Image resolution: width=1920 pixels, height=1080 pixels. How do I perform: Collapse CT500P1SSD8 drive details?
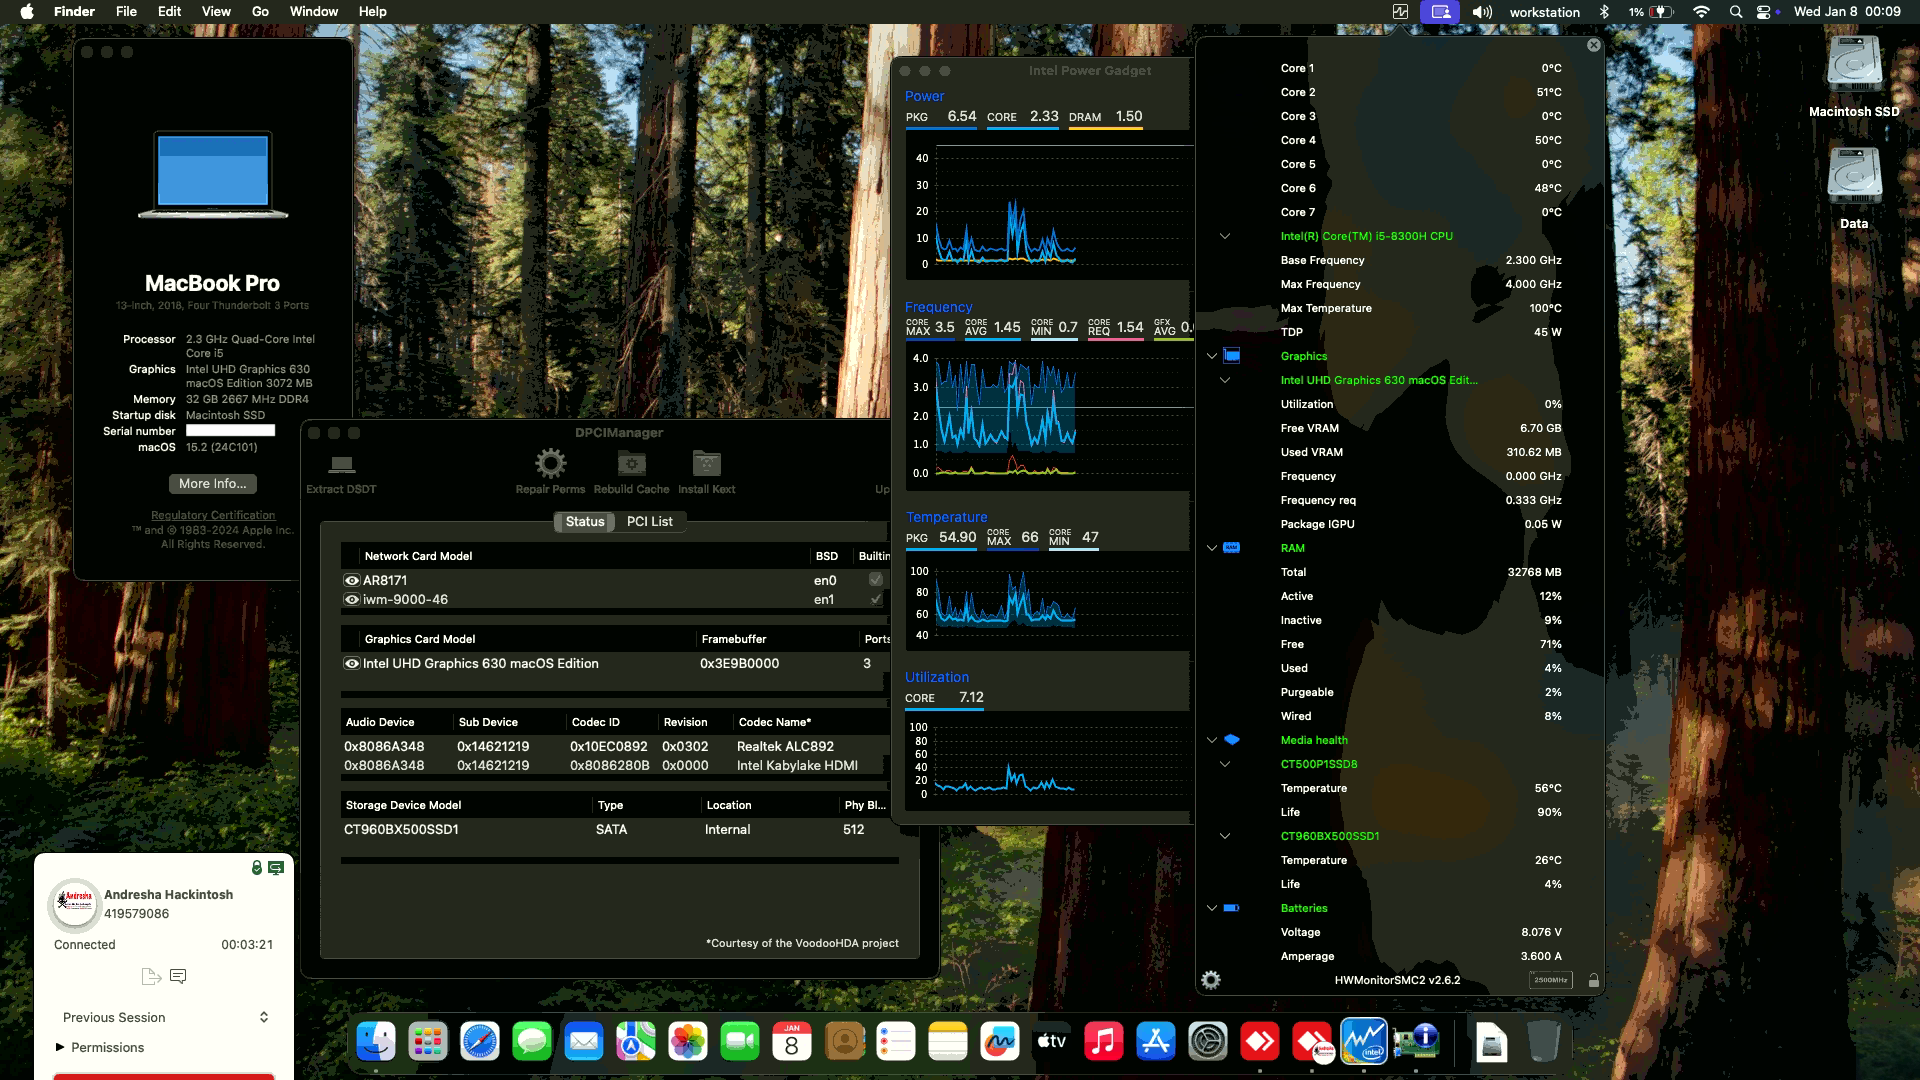point(1225,764)
